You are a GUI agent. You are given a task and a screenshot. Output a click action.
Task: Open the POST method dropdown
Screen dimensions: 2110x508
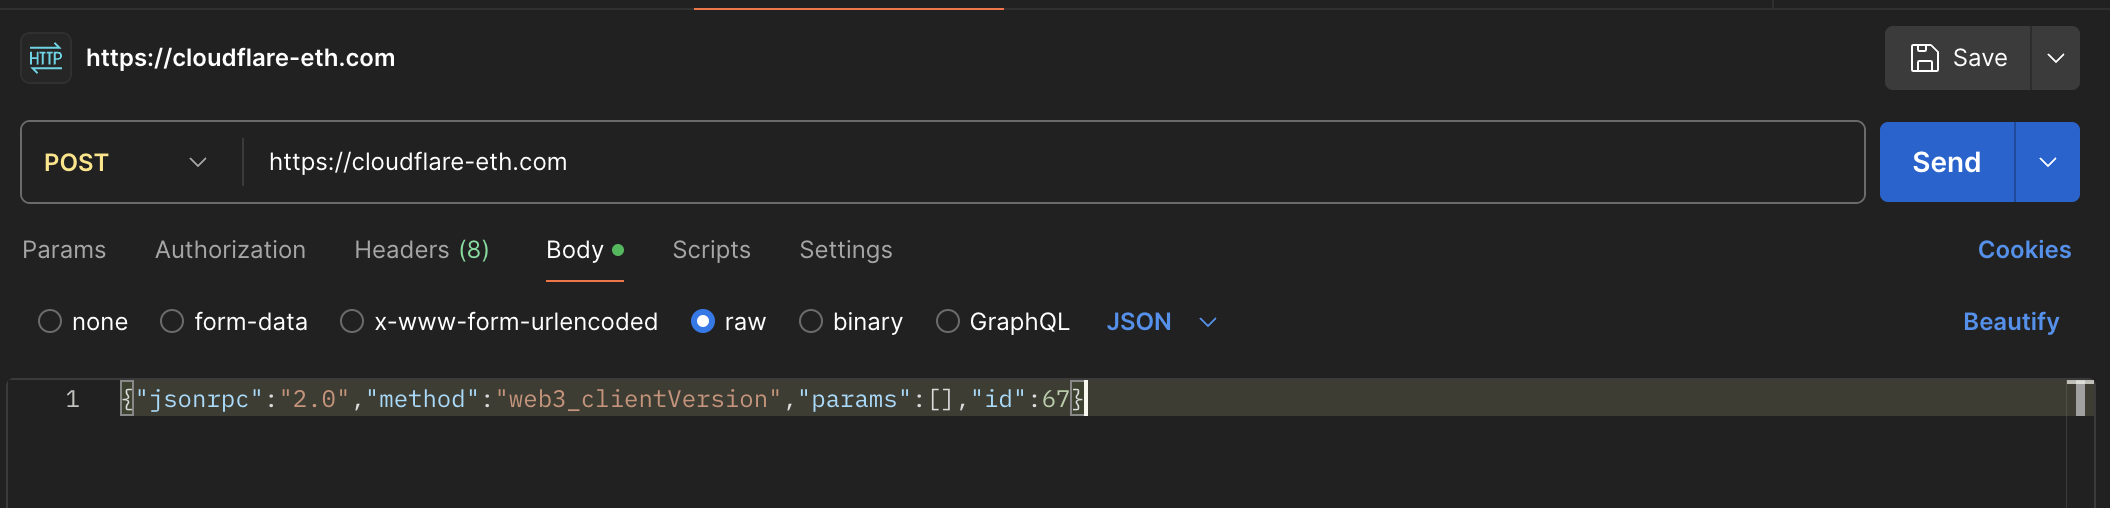[x=126, y=162]
